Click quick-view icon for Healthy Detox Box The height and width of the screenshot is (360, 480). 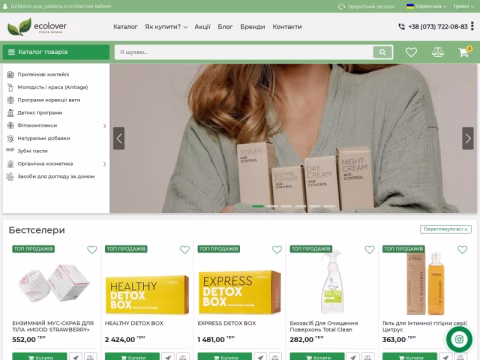point(168,357)
